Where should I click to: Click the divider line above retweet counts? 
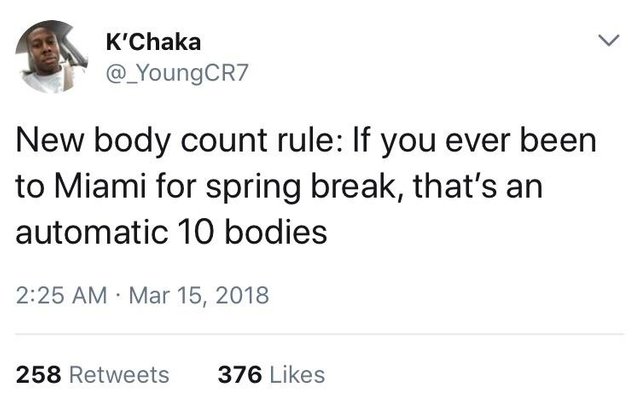click(320, 334)
